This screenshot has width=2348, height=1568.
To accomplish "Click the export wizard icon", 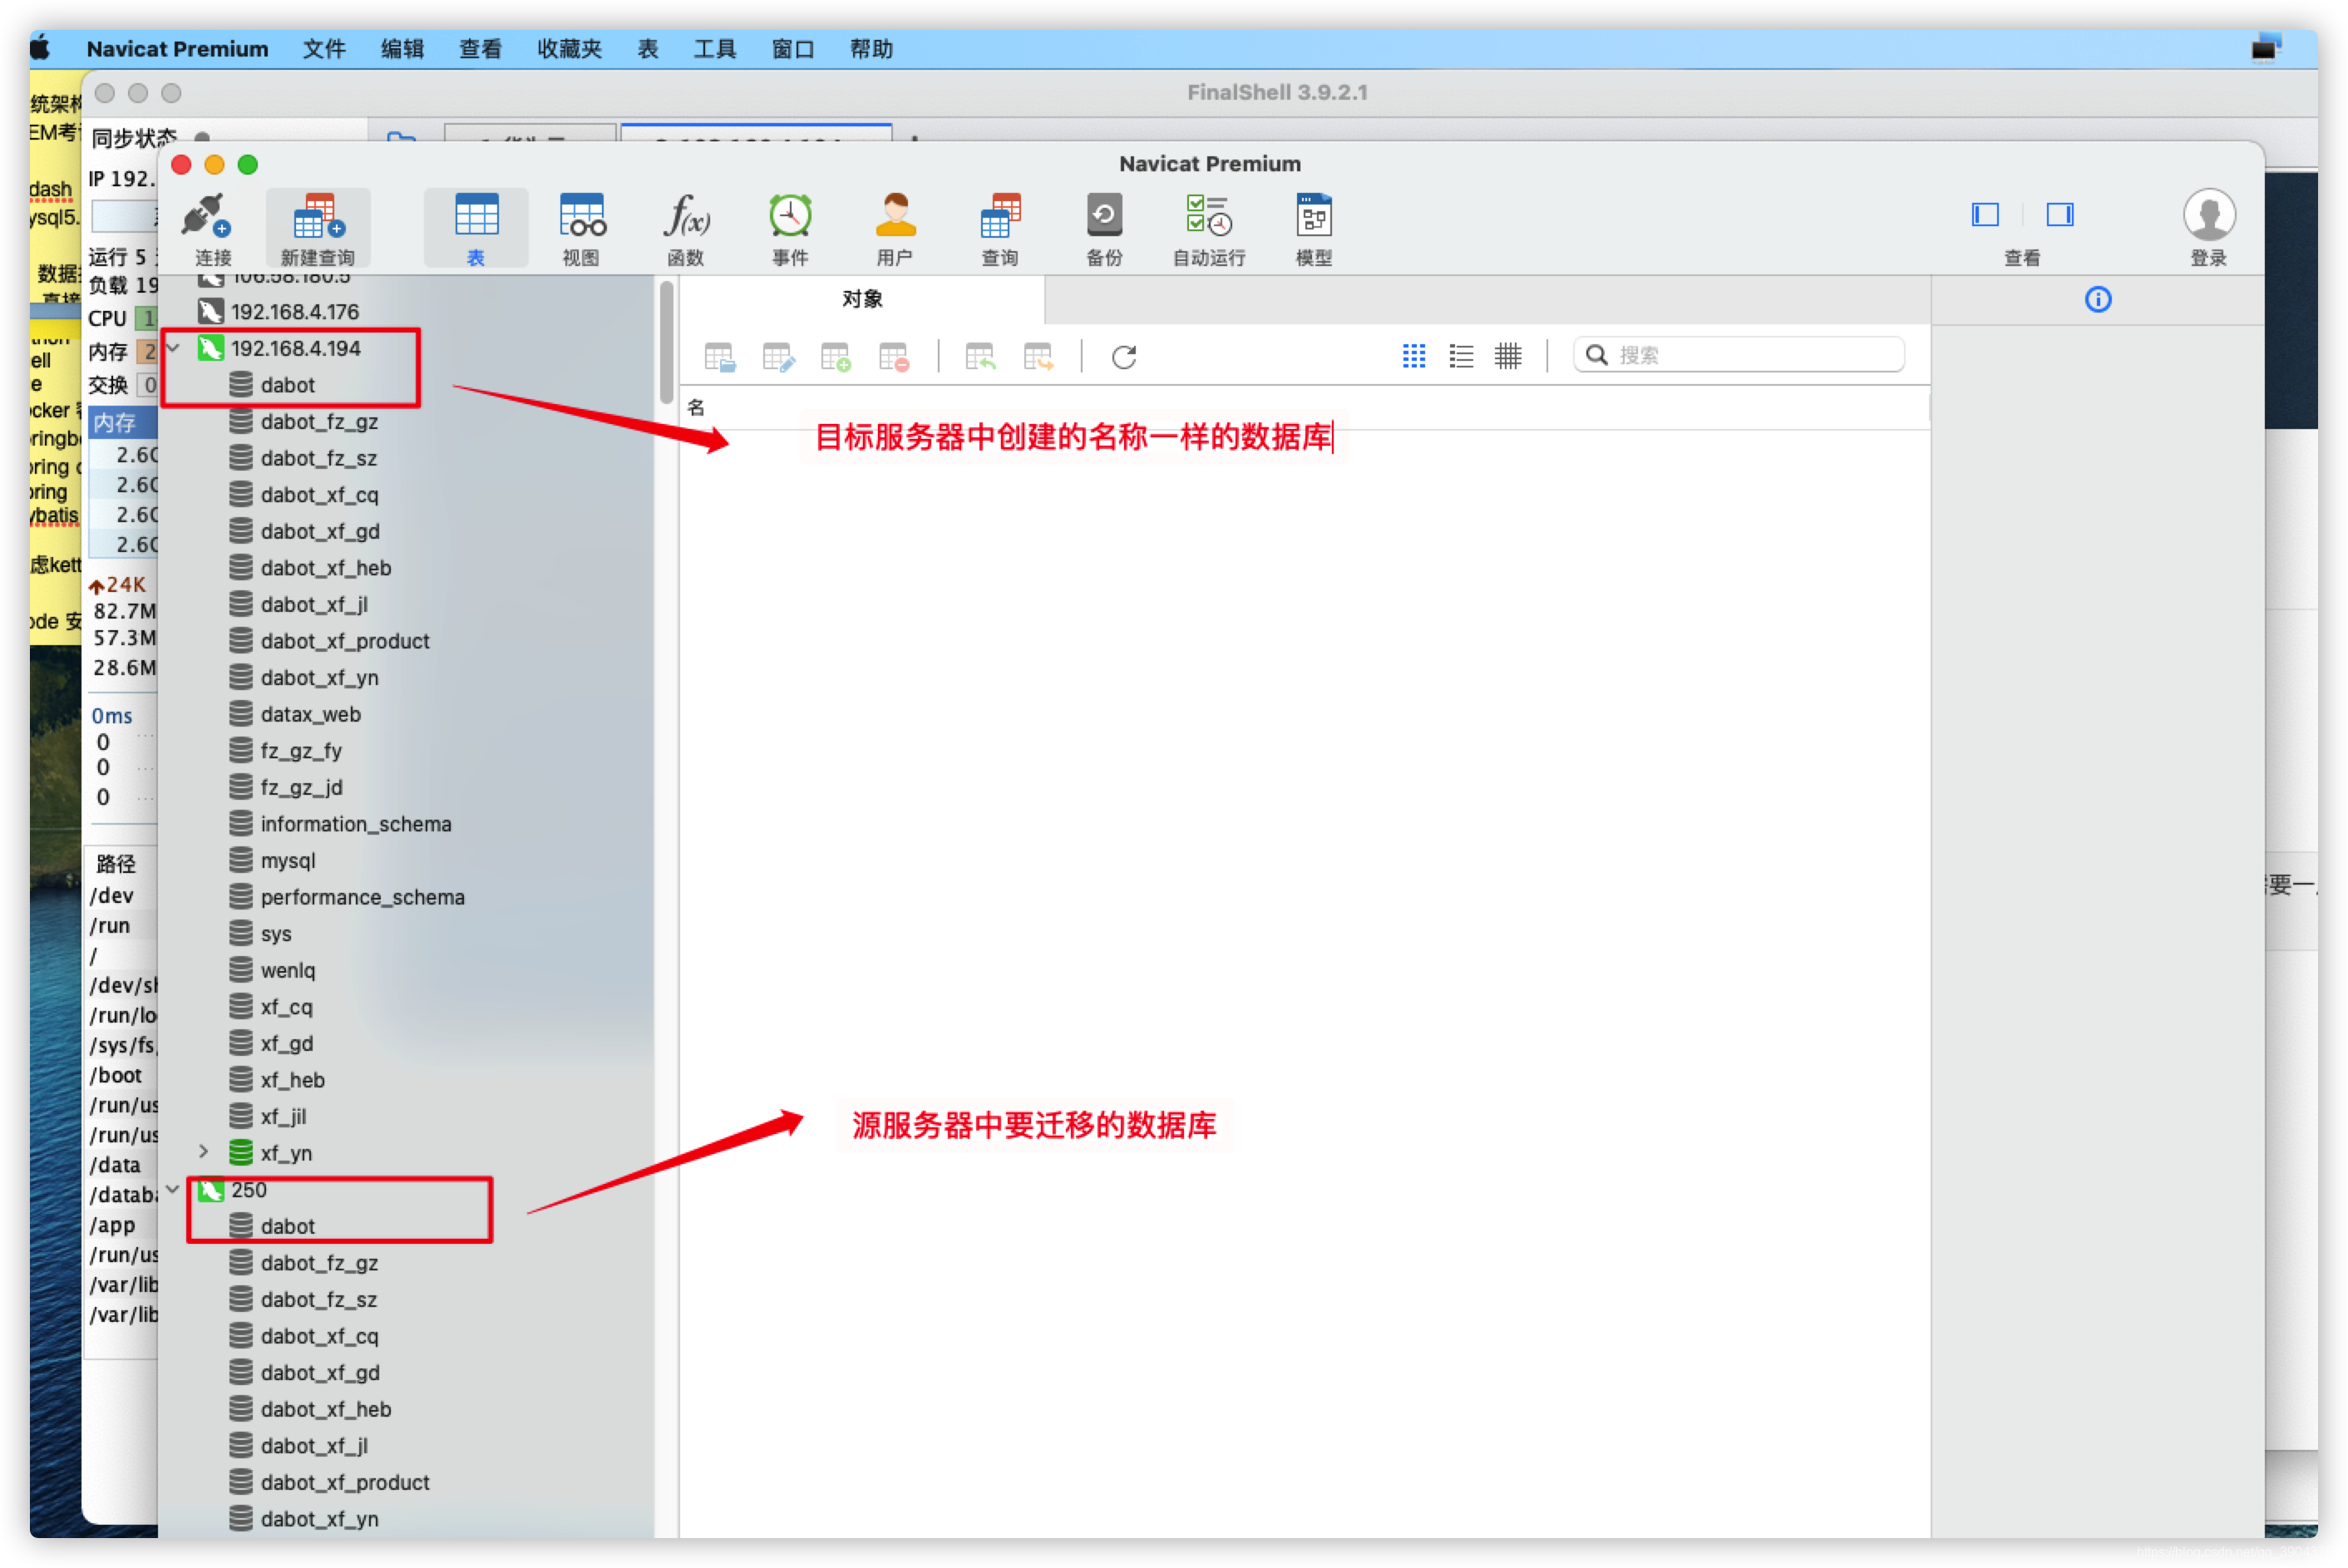I will [x=1038, y=357].
